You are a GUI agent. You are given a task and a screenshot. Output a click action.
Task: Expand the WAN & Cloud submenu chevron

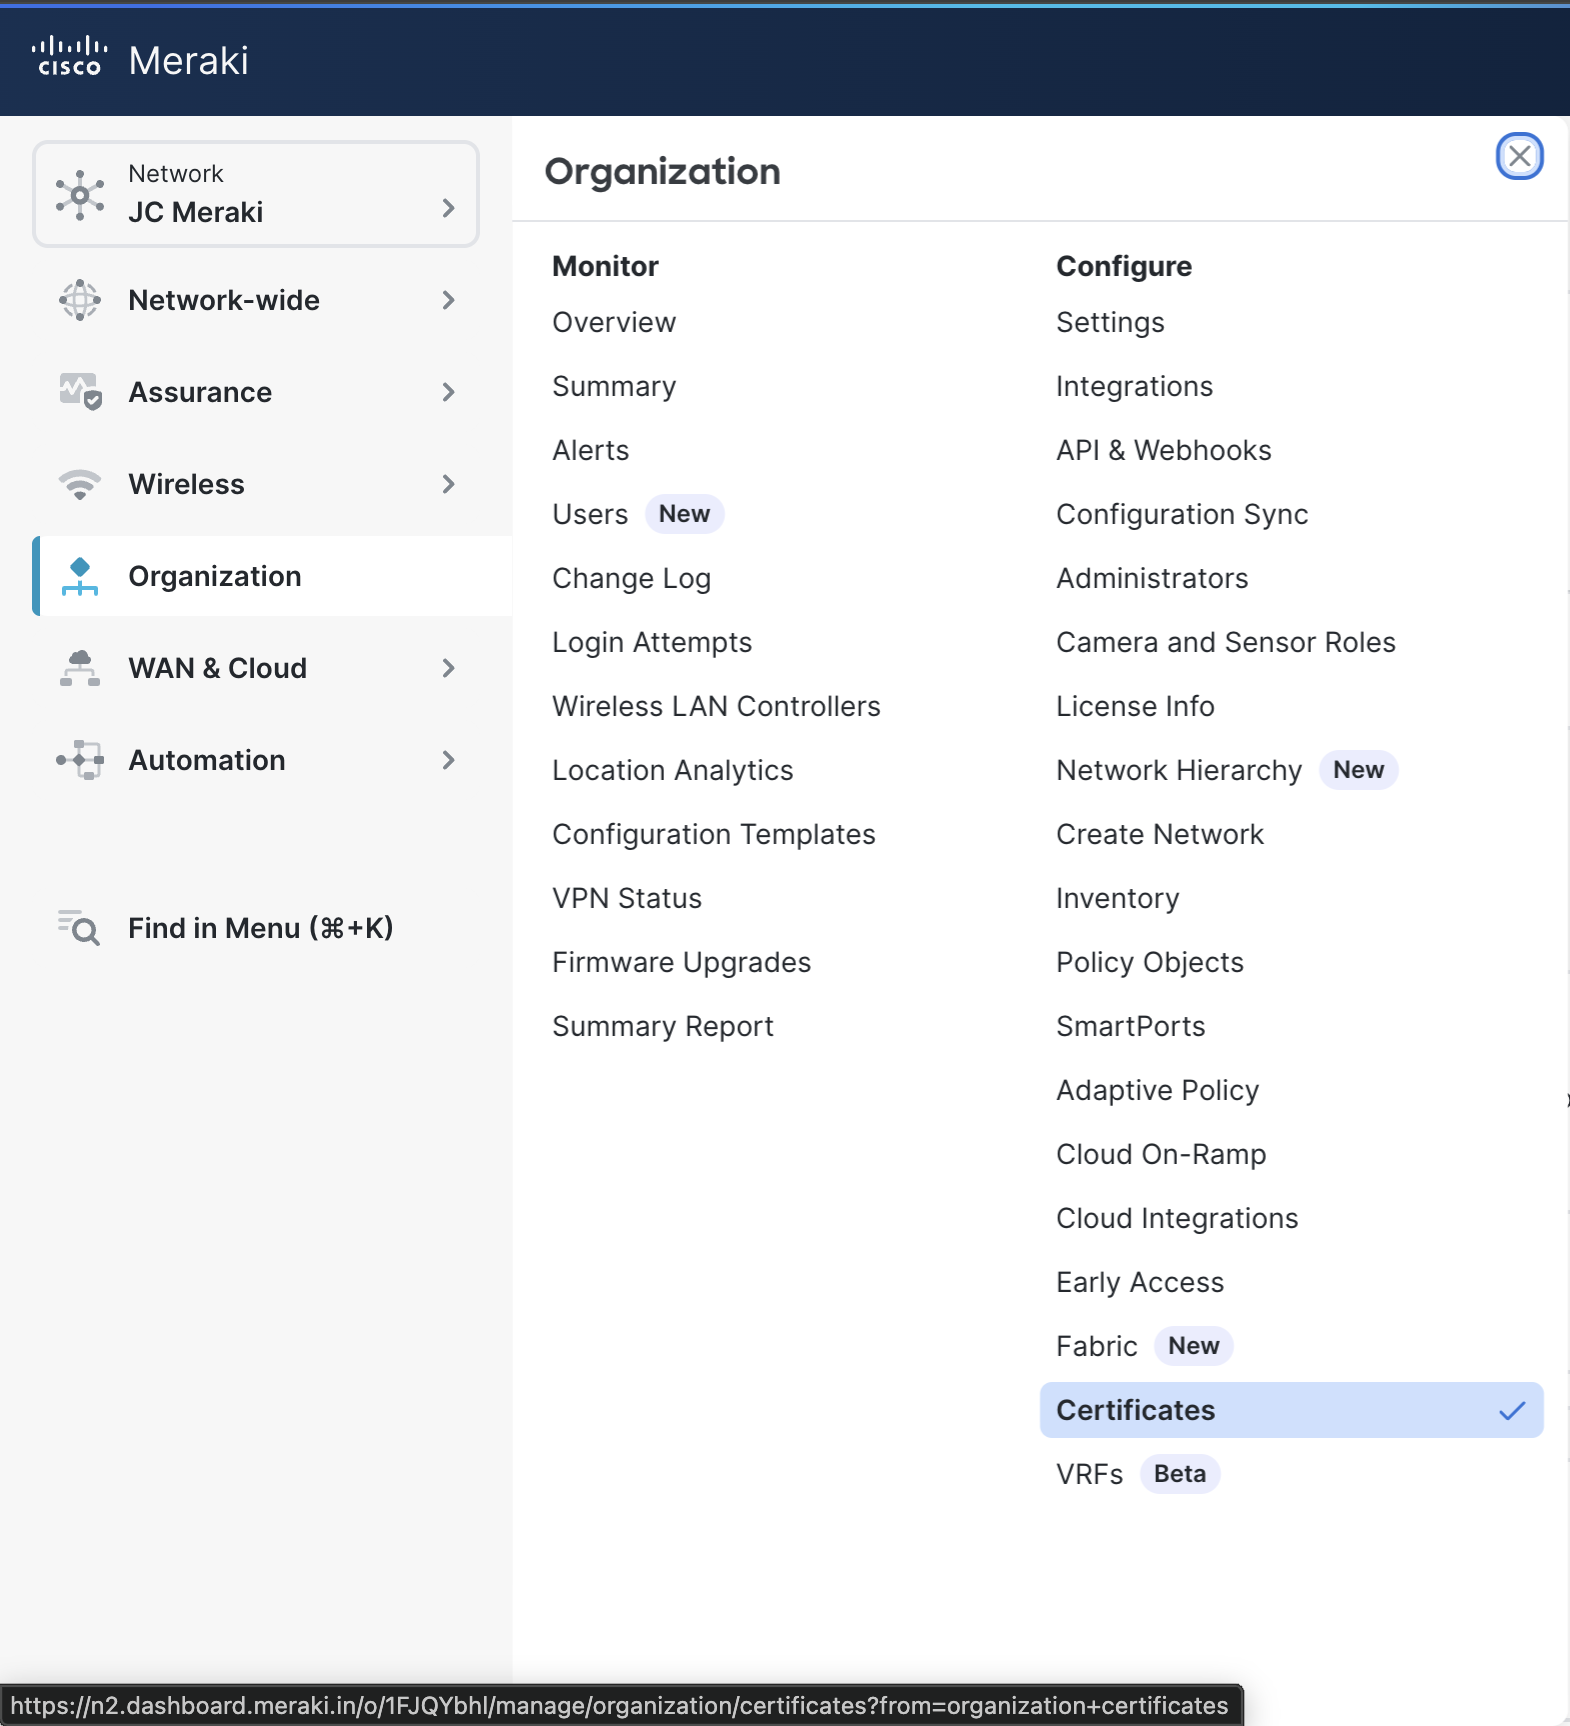pos(448,668)
